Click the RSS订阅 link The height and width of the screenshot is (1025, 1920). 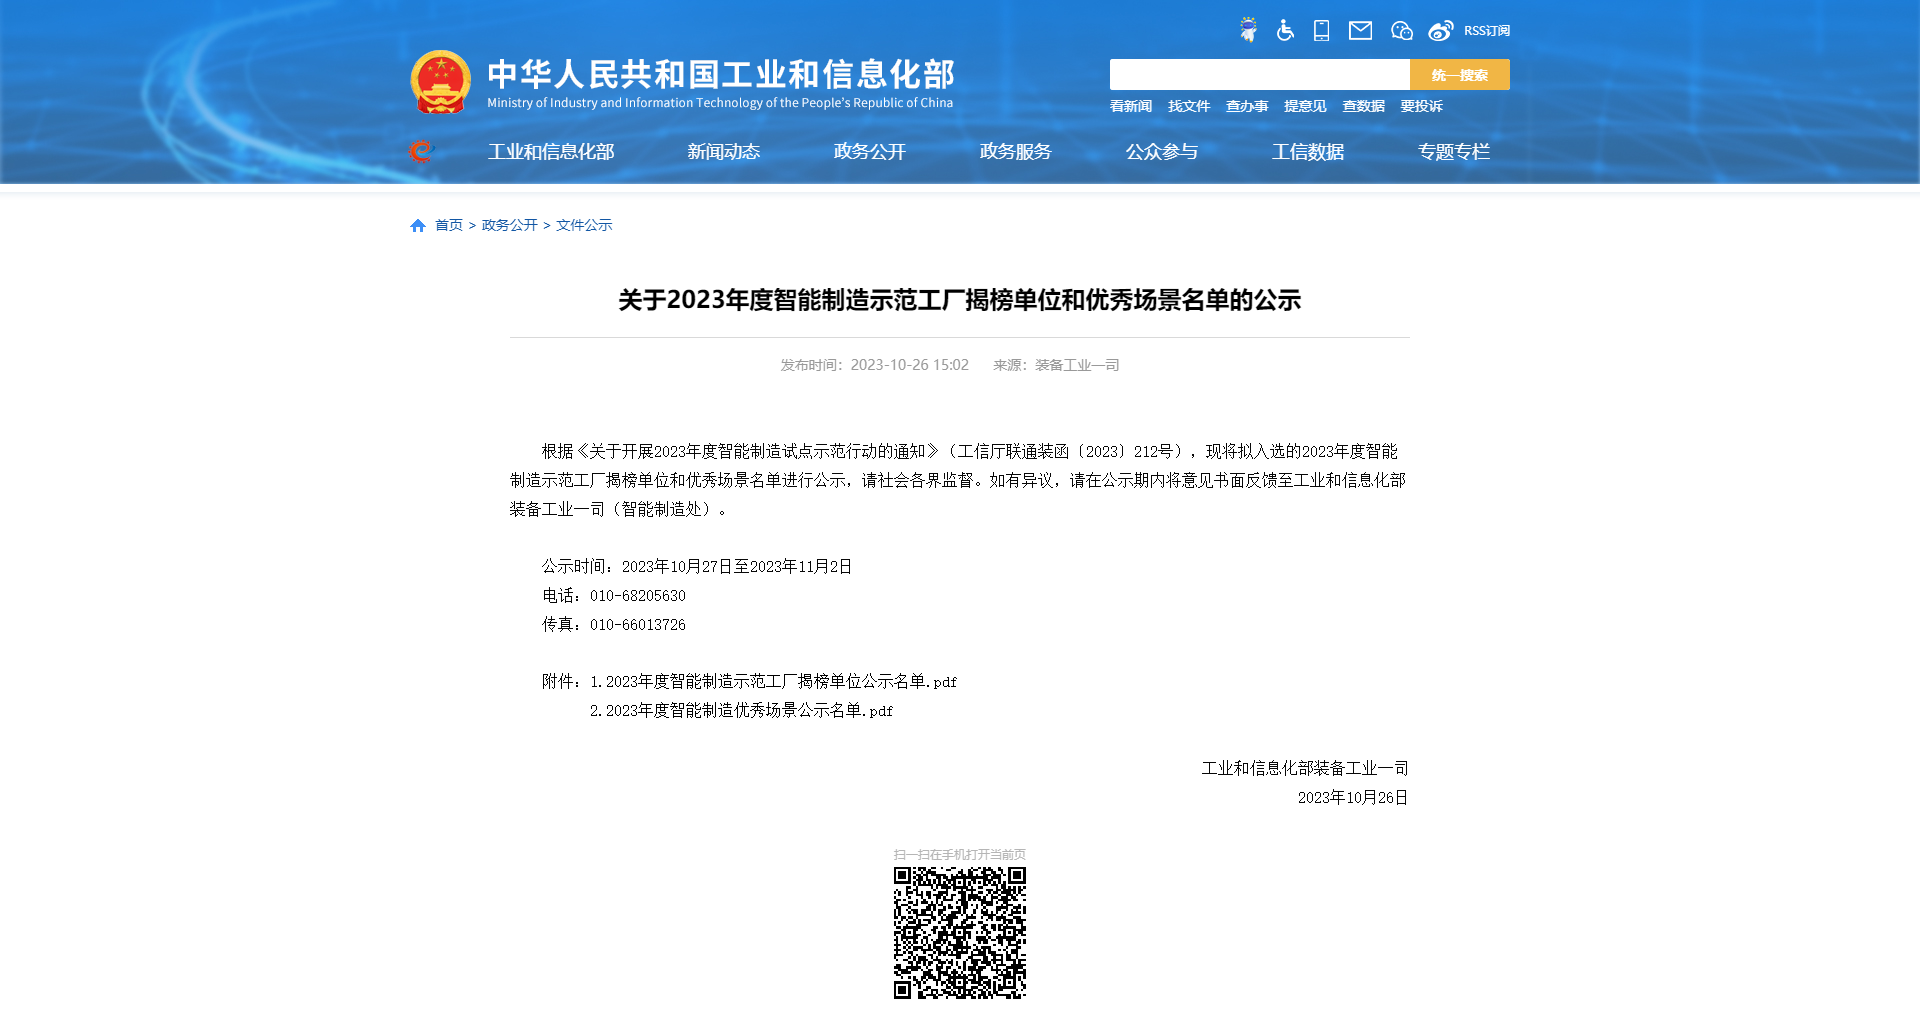tap(1487, 31)
